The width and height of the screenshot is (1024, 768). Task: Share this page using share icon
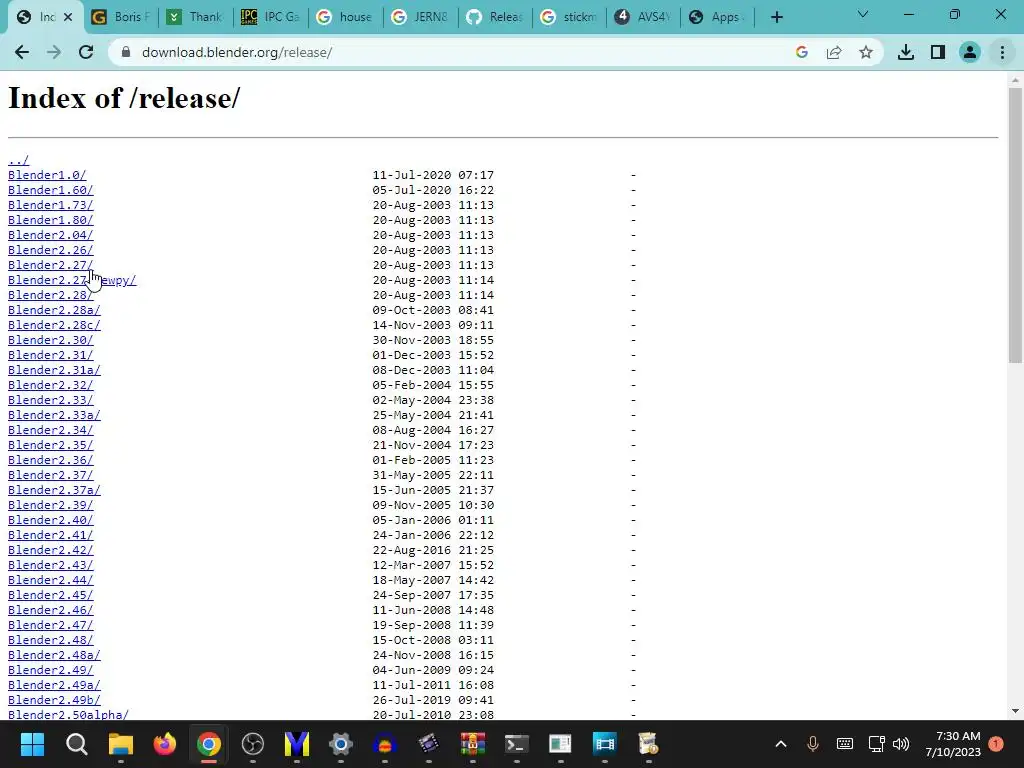tap(834, 52)
